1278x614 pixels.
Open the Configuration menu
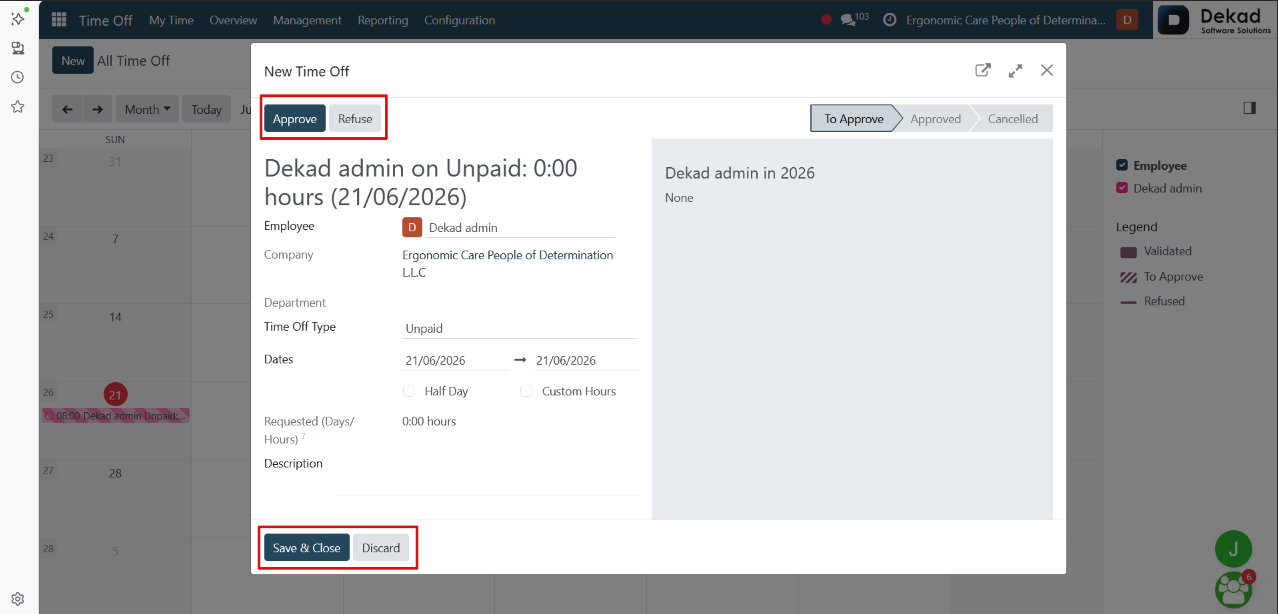click(459, 20)
